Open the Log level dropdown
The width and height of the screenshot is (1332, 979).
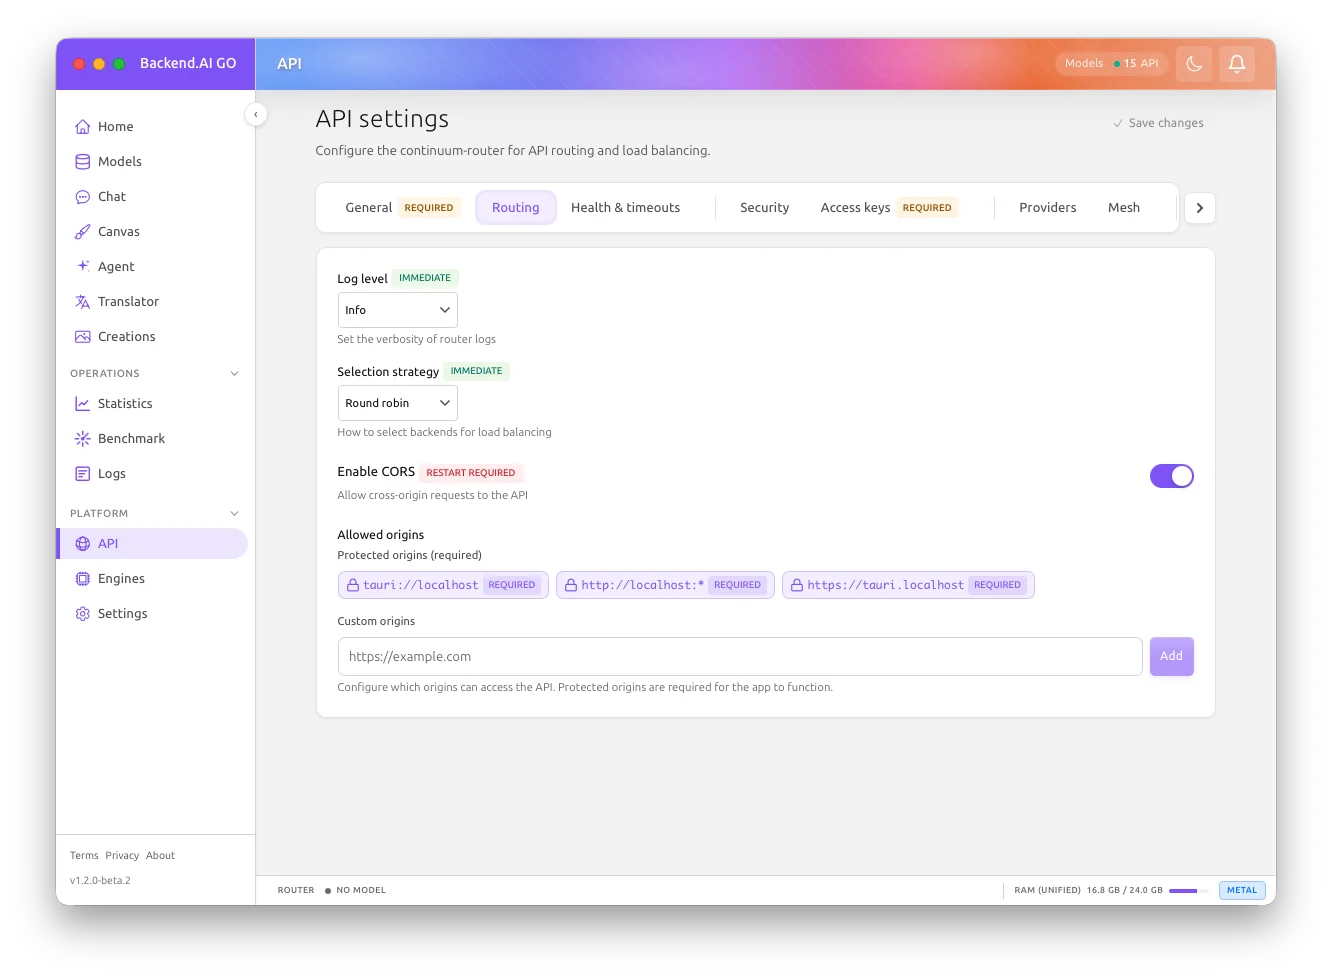(397, 310)
